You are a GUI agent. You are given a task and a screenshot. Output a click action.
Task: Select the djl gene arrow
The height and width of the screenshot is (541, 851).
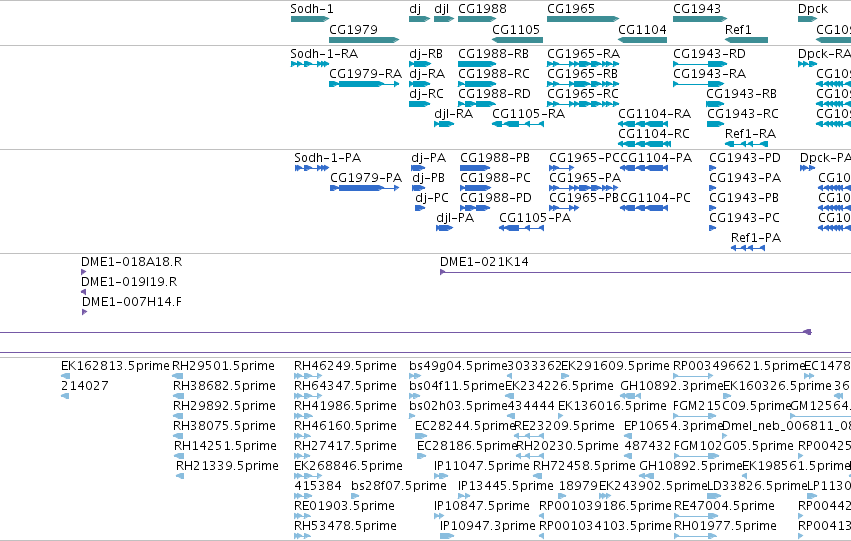click(444, 19)
